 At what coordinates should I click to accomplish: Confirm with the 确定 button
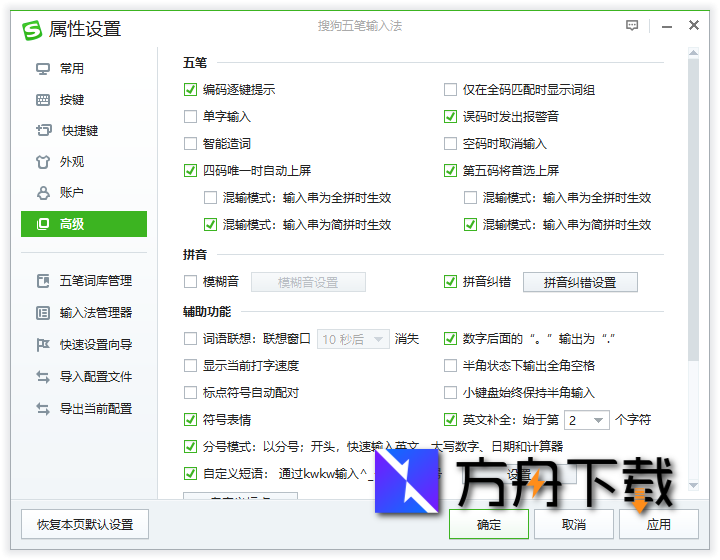(x=489, y=524)
